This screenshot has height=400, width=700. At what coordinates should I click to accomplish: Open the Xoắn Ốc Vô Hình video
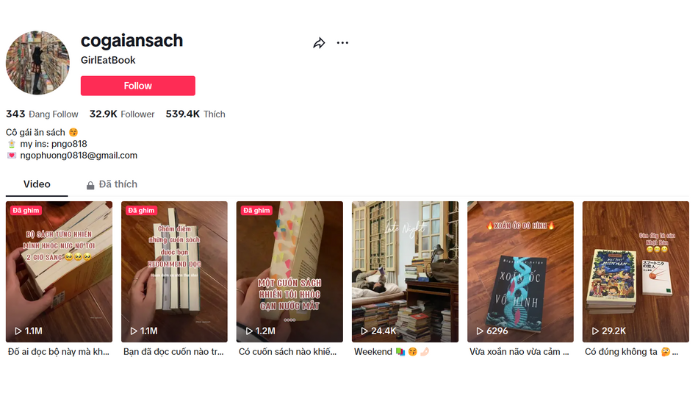tap(520, 271)
